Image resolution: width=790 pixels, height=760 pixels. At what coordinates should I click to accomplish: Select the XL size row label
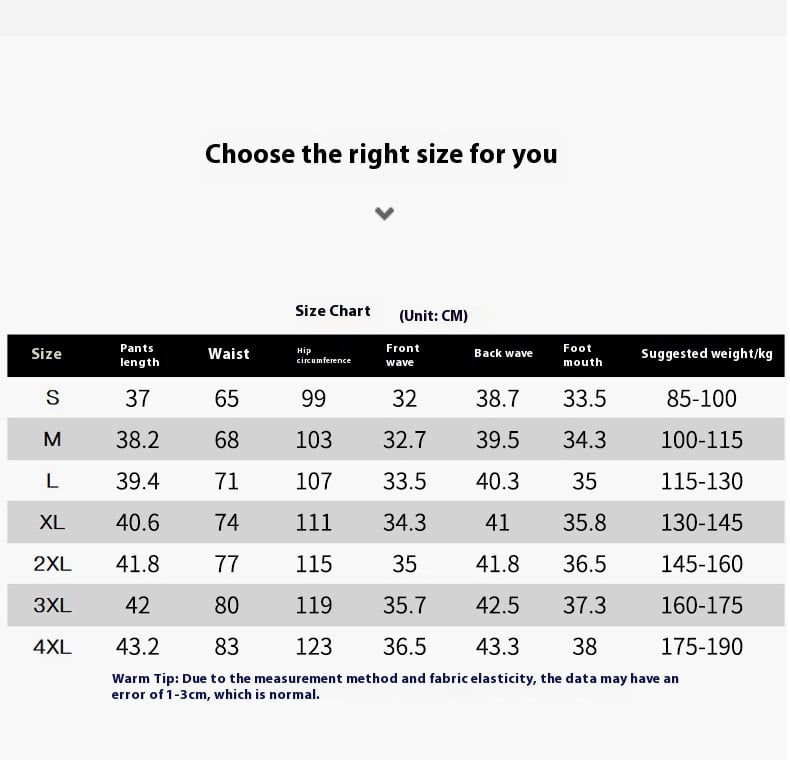[52, 522]
